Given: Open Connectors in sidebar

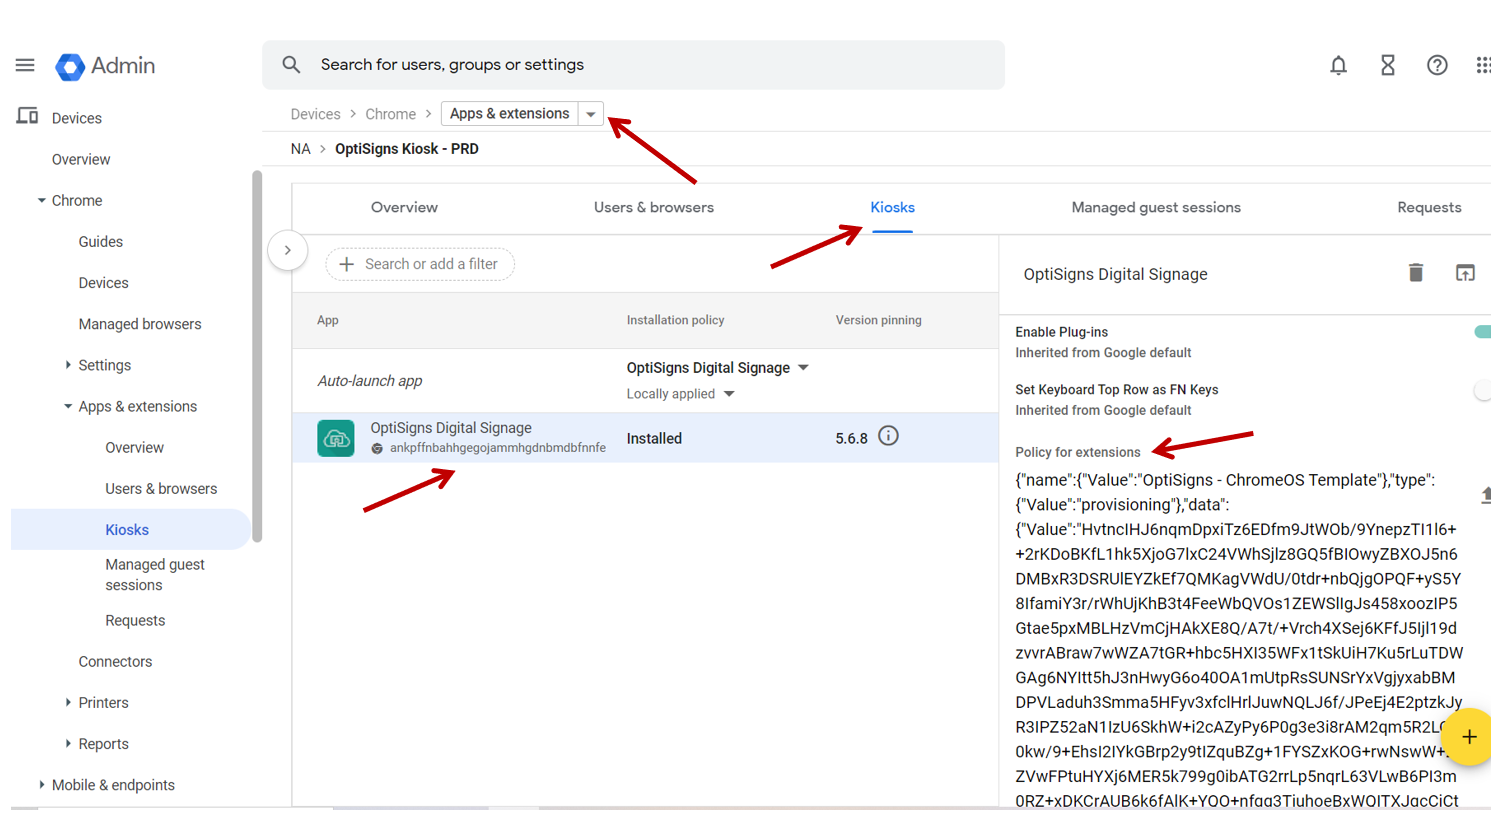Looking at the screenshot, I should pos(115,661).
